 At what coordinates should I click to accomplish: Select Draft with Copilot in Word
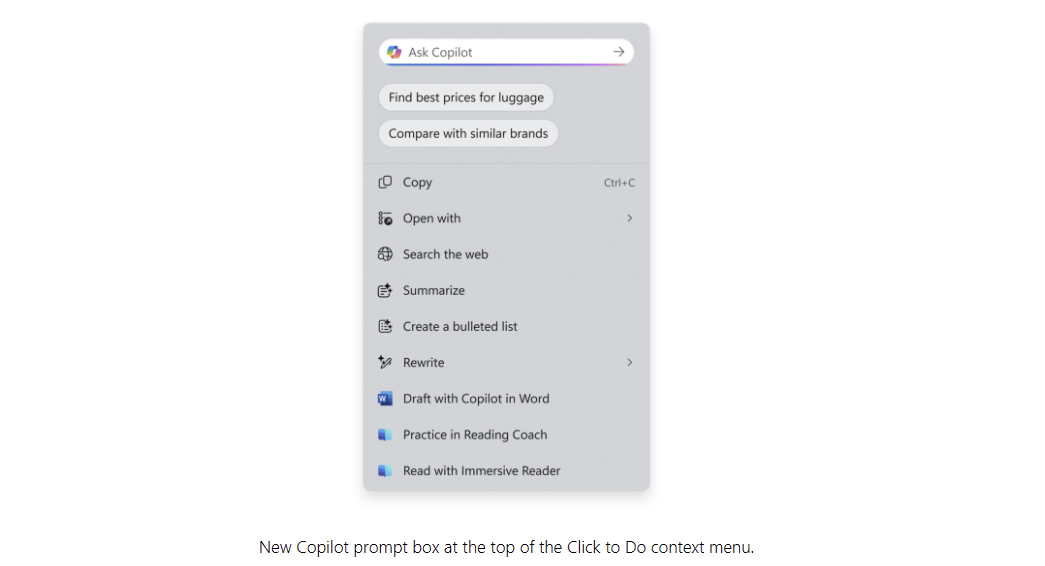pyautogui.click(x=507, y=399)
